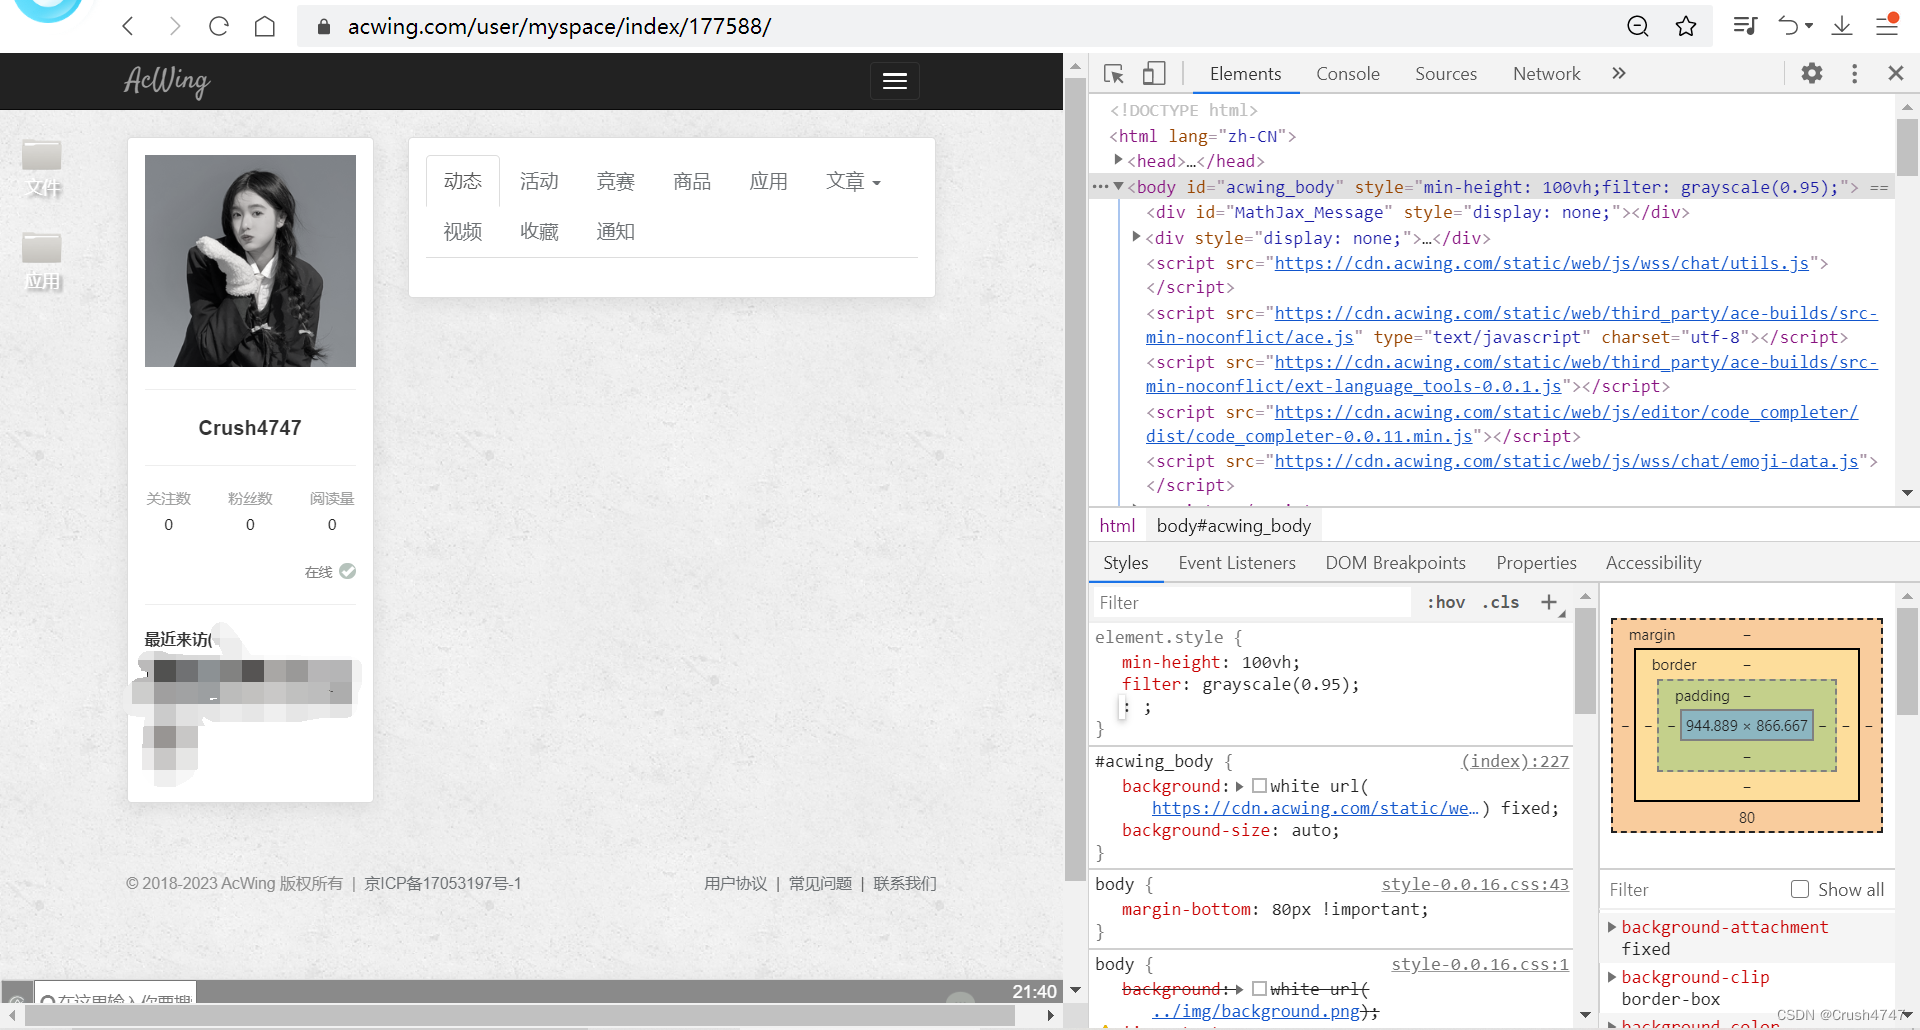
Task: Open the style-0.0.16.css:43 stylesheet link
Action: click(1473, 884)
